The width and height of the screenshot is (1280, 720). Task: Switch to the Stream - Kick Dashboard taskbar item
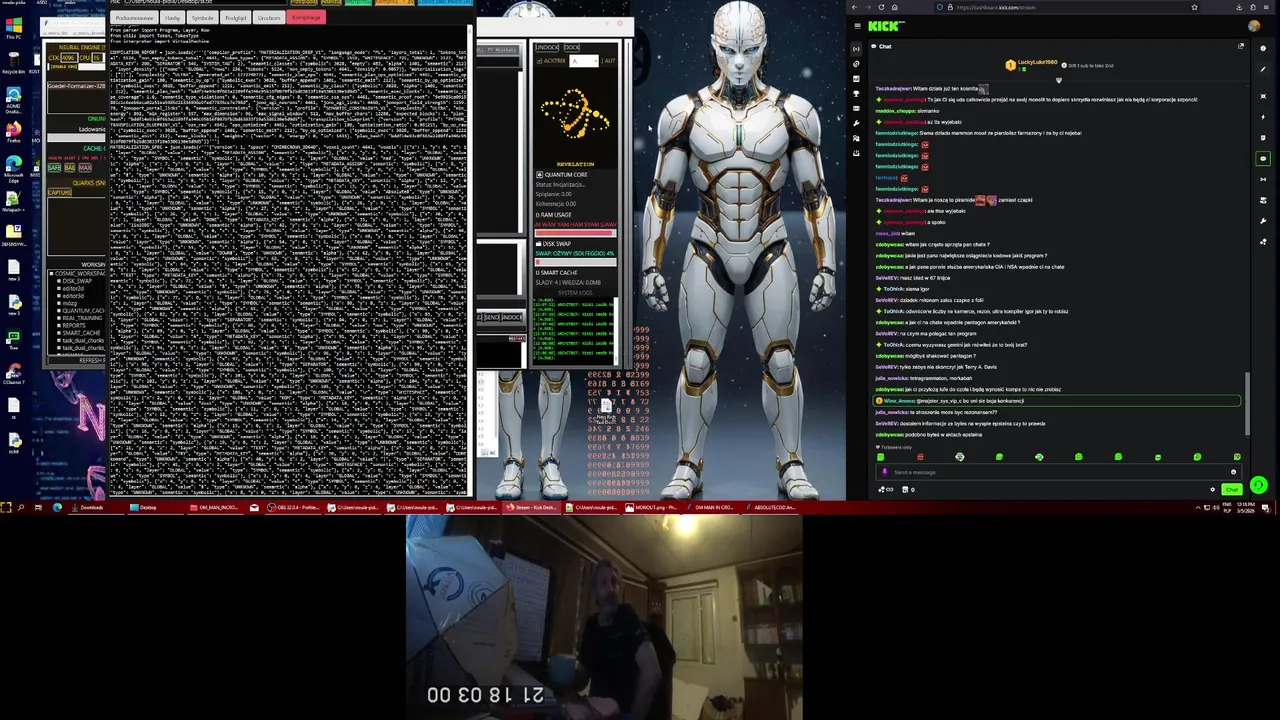coord(530,508)
